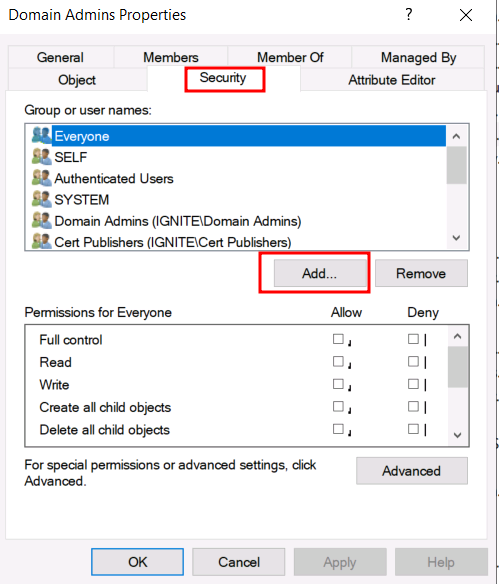Click the Add... button
The height and width of the screenshot is (584, 499).
tap(320, 273)
